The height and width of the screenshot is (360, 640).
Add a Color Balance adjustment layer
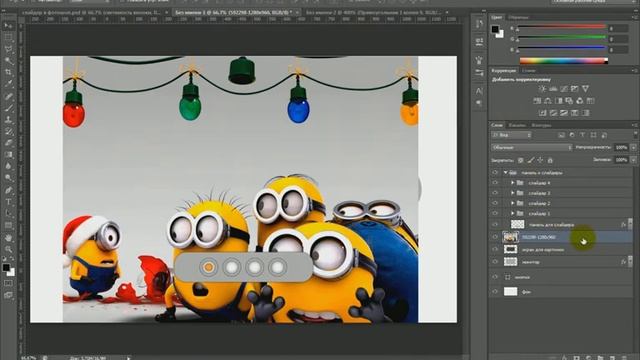point(548,101)
